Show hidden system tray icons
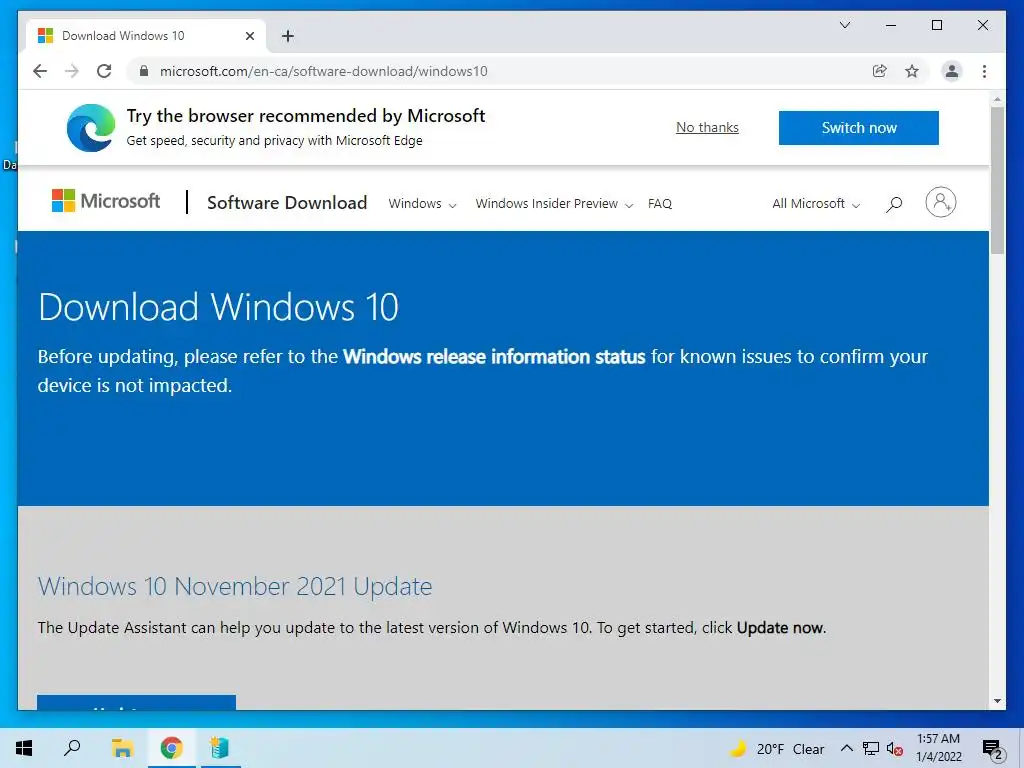The width and height of the screenshot is (1024, 768). point(846,748)
